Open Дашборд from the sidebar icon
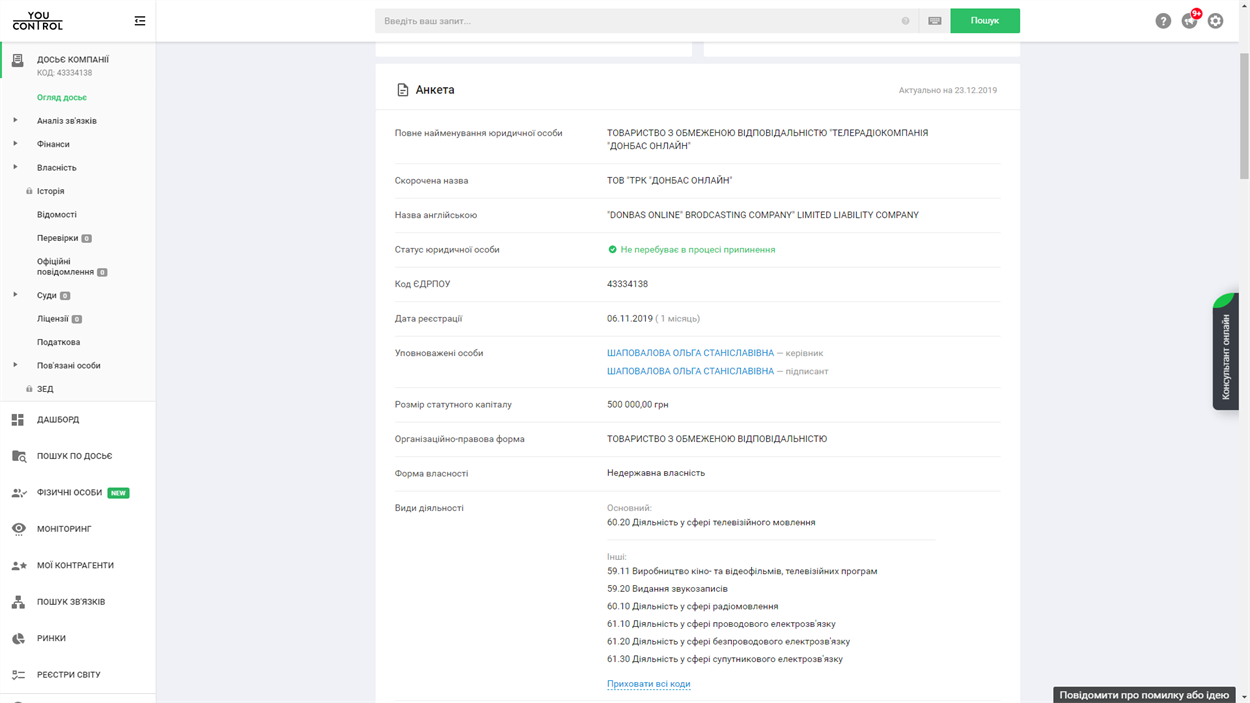Image resolution: width=1250 pixels, height=703 pixels. pyautogui.click(x=18, y=420)
